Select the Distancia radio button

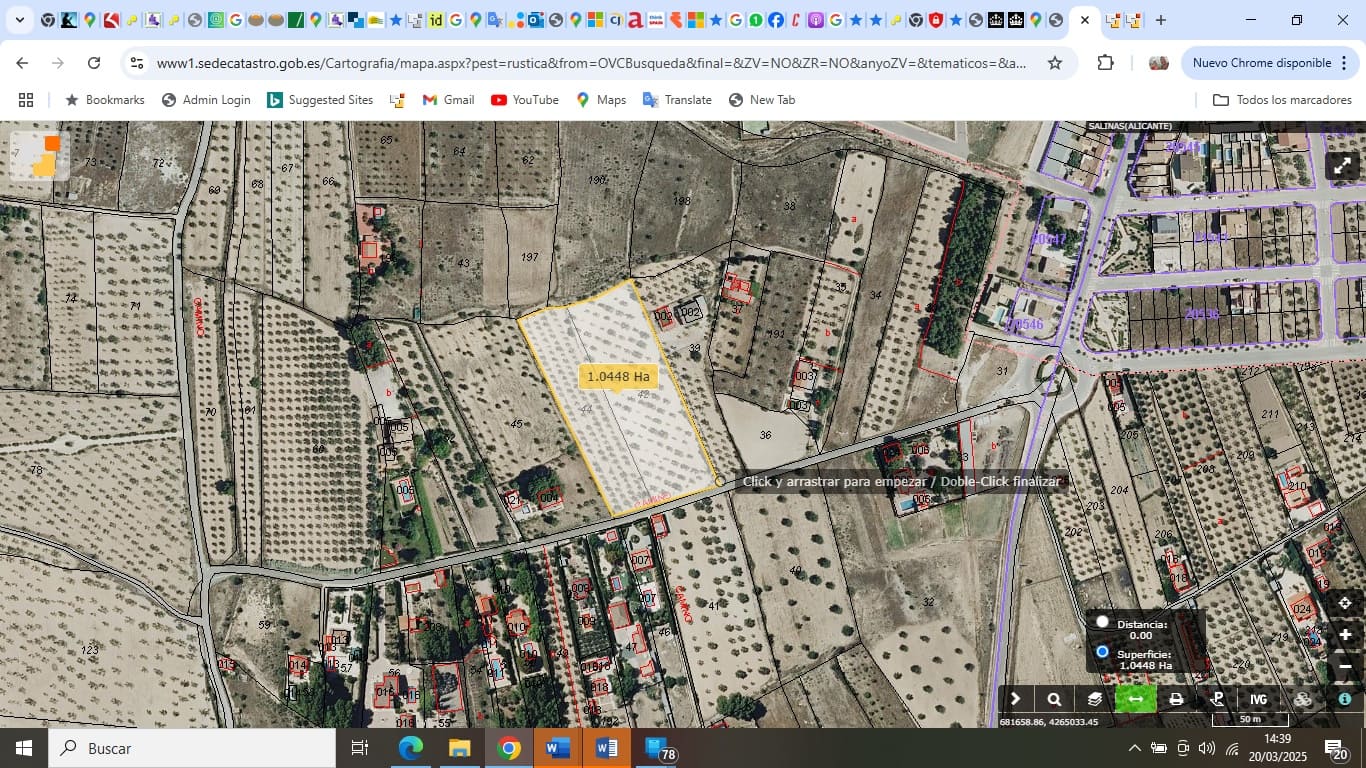(1102, 622)
